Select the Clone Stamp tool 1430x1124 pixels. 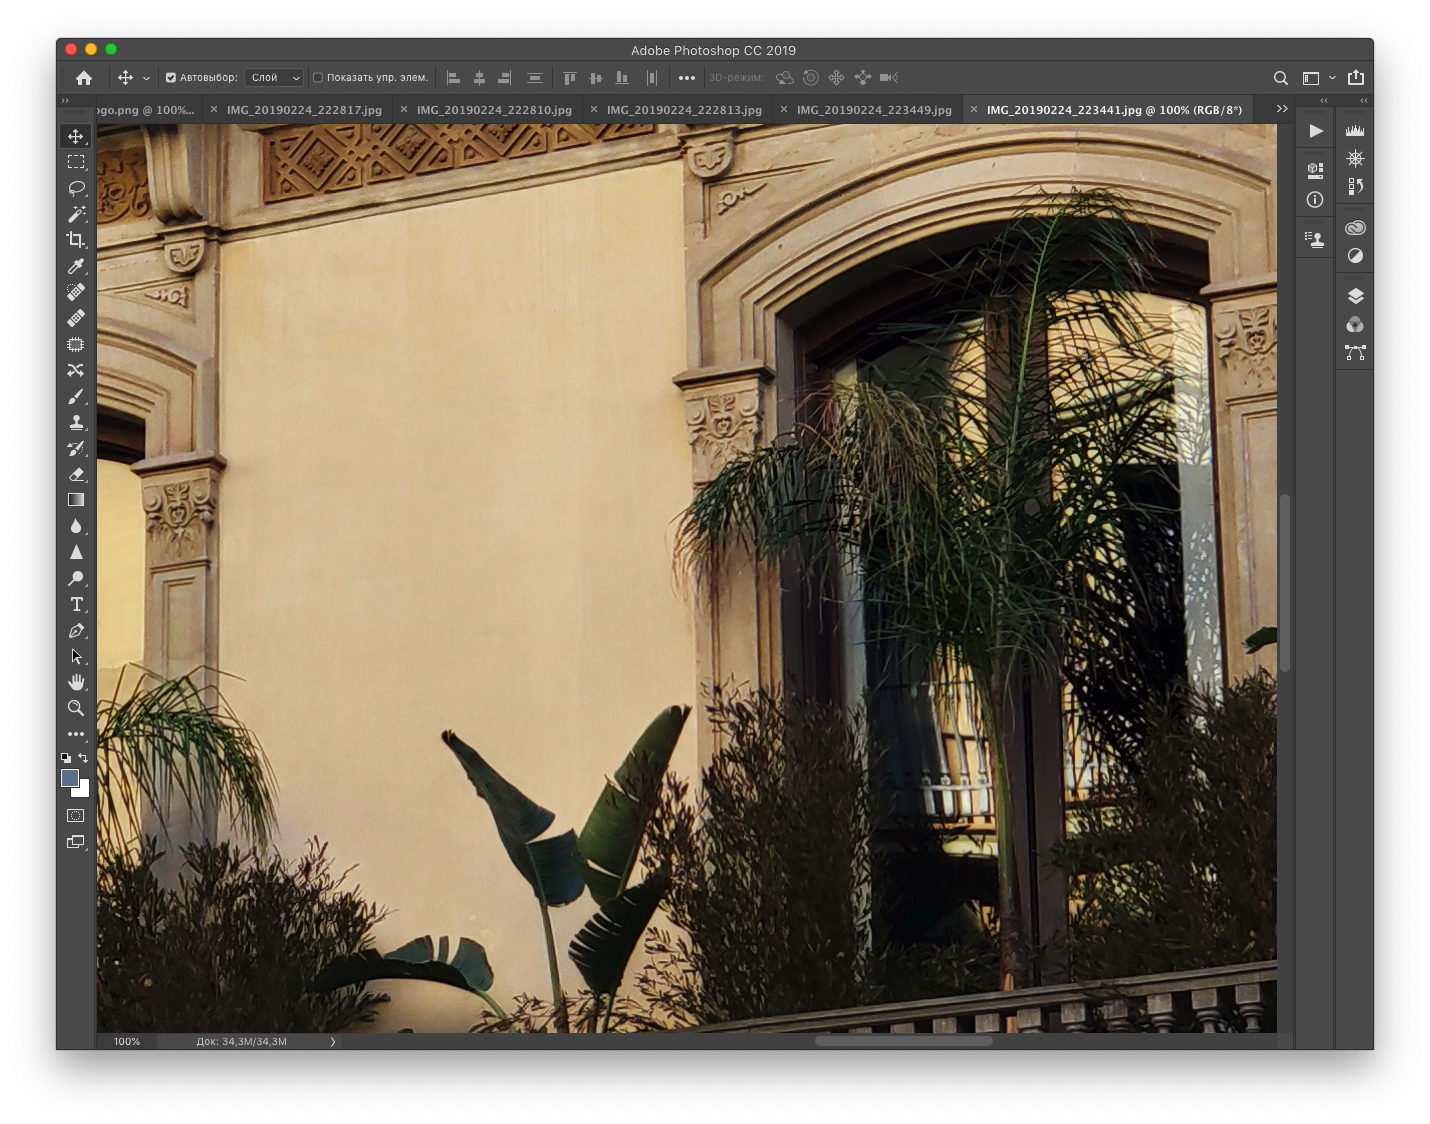pos(76,423)
